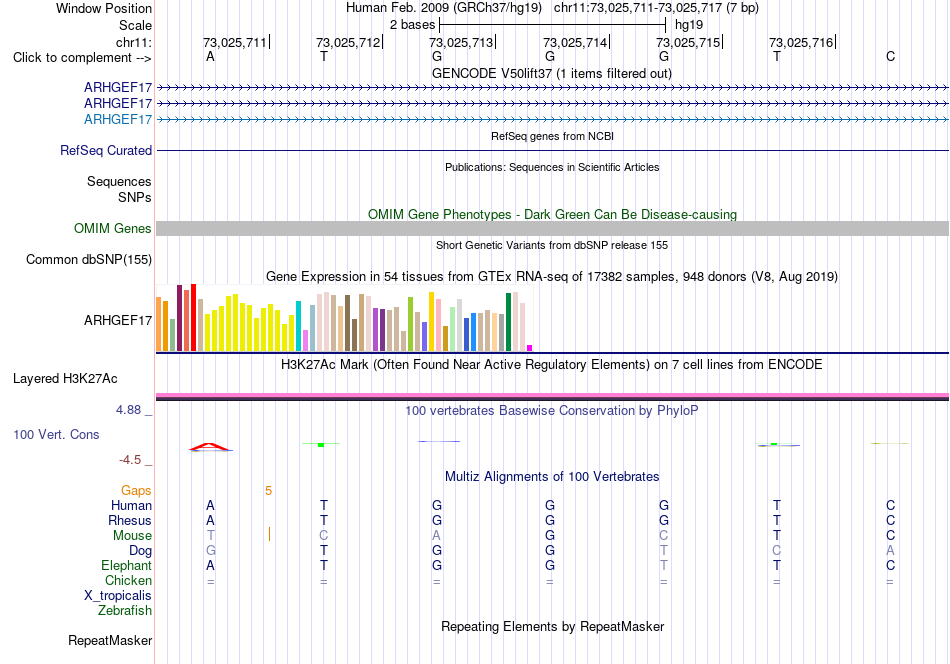Click the OMIM Genes label
Image resolution: width=950 pixels, height=664 pixels.
(112, 228)
